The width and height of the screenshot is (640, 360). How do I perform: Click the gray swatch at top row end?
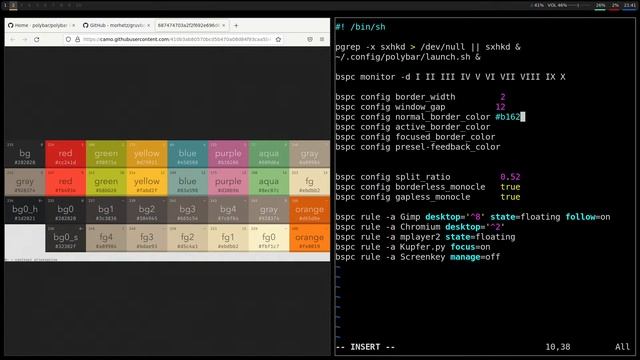[x=309, y=154]
